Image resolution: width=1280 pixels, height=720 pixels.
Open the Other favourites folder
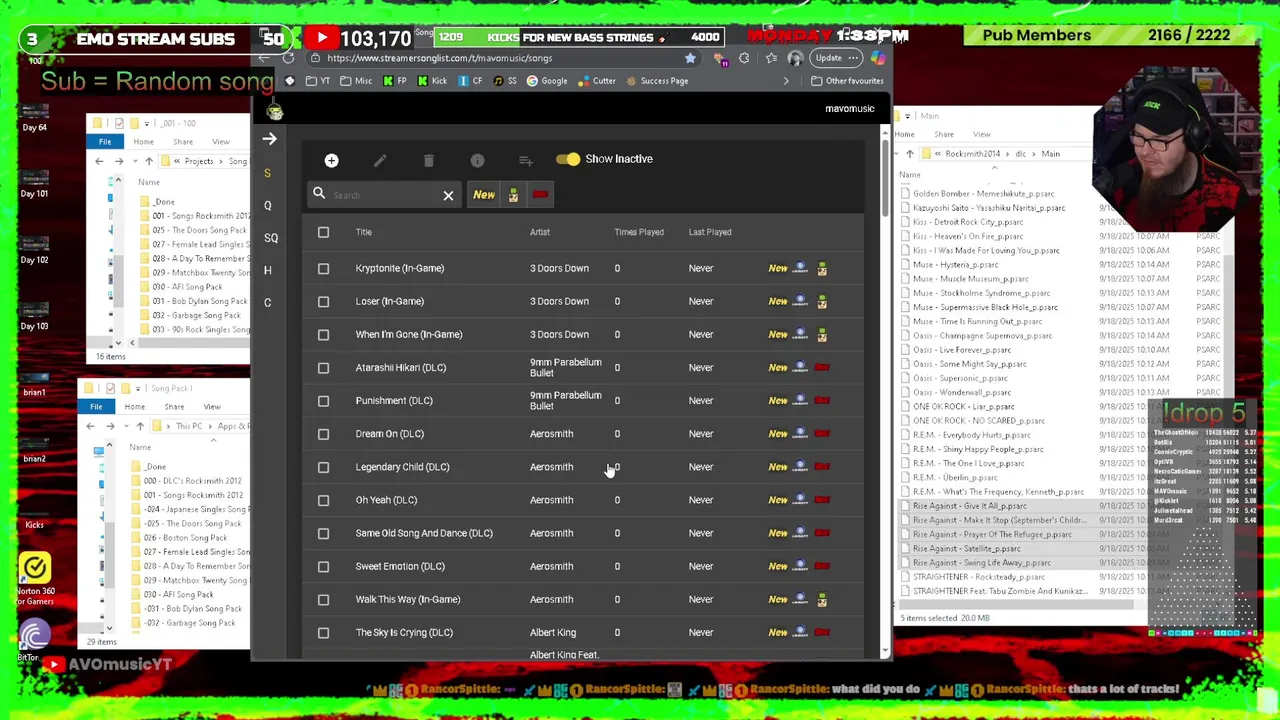pyautogui.click(x=848, y=81)
